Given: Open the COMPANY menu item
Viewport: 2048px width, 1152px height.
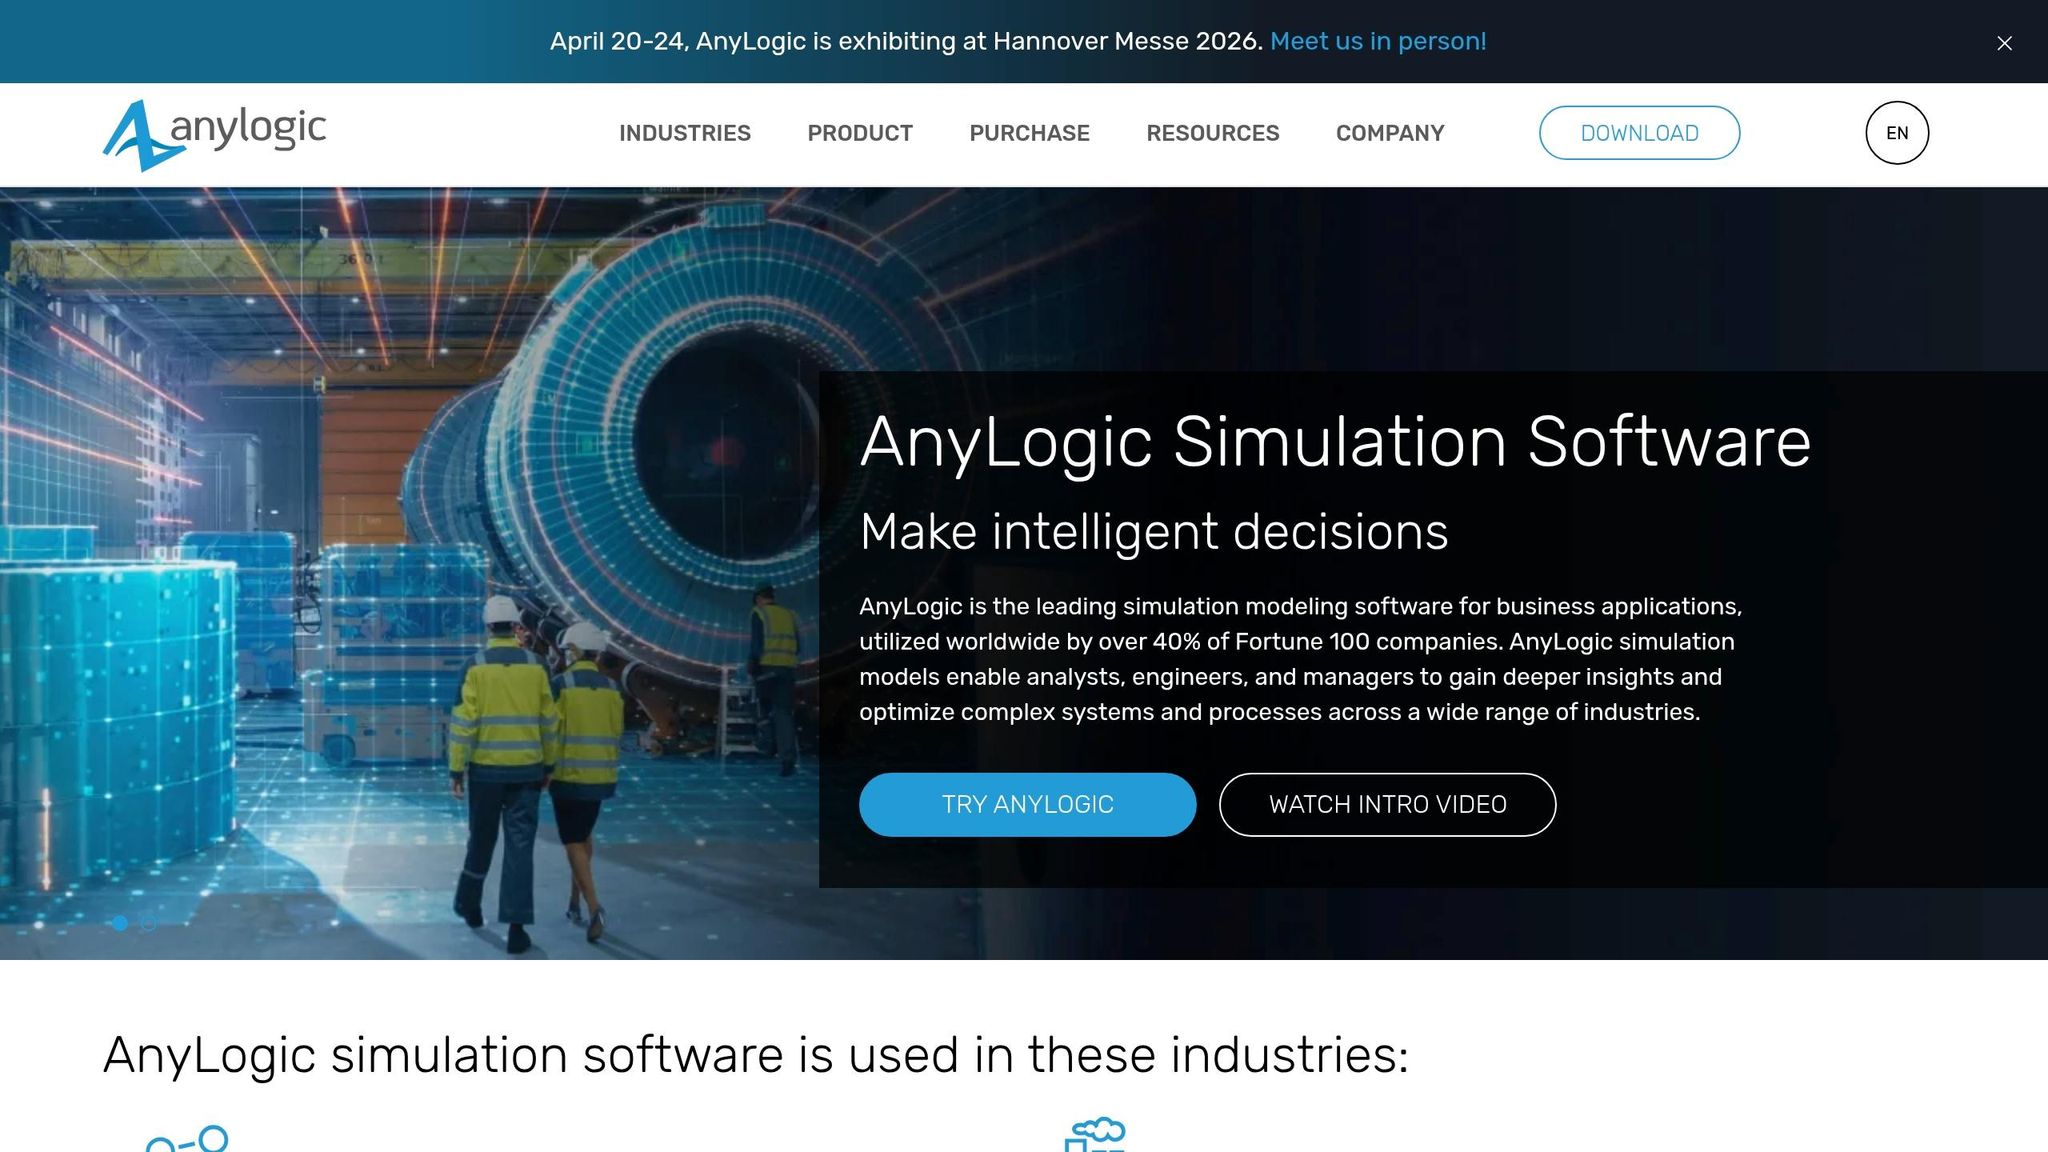Looking at the screenshot, I should [x=1389, y=132].
